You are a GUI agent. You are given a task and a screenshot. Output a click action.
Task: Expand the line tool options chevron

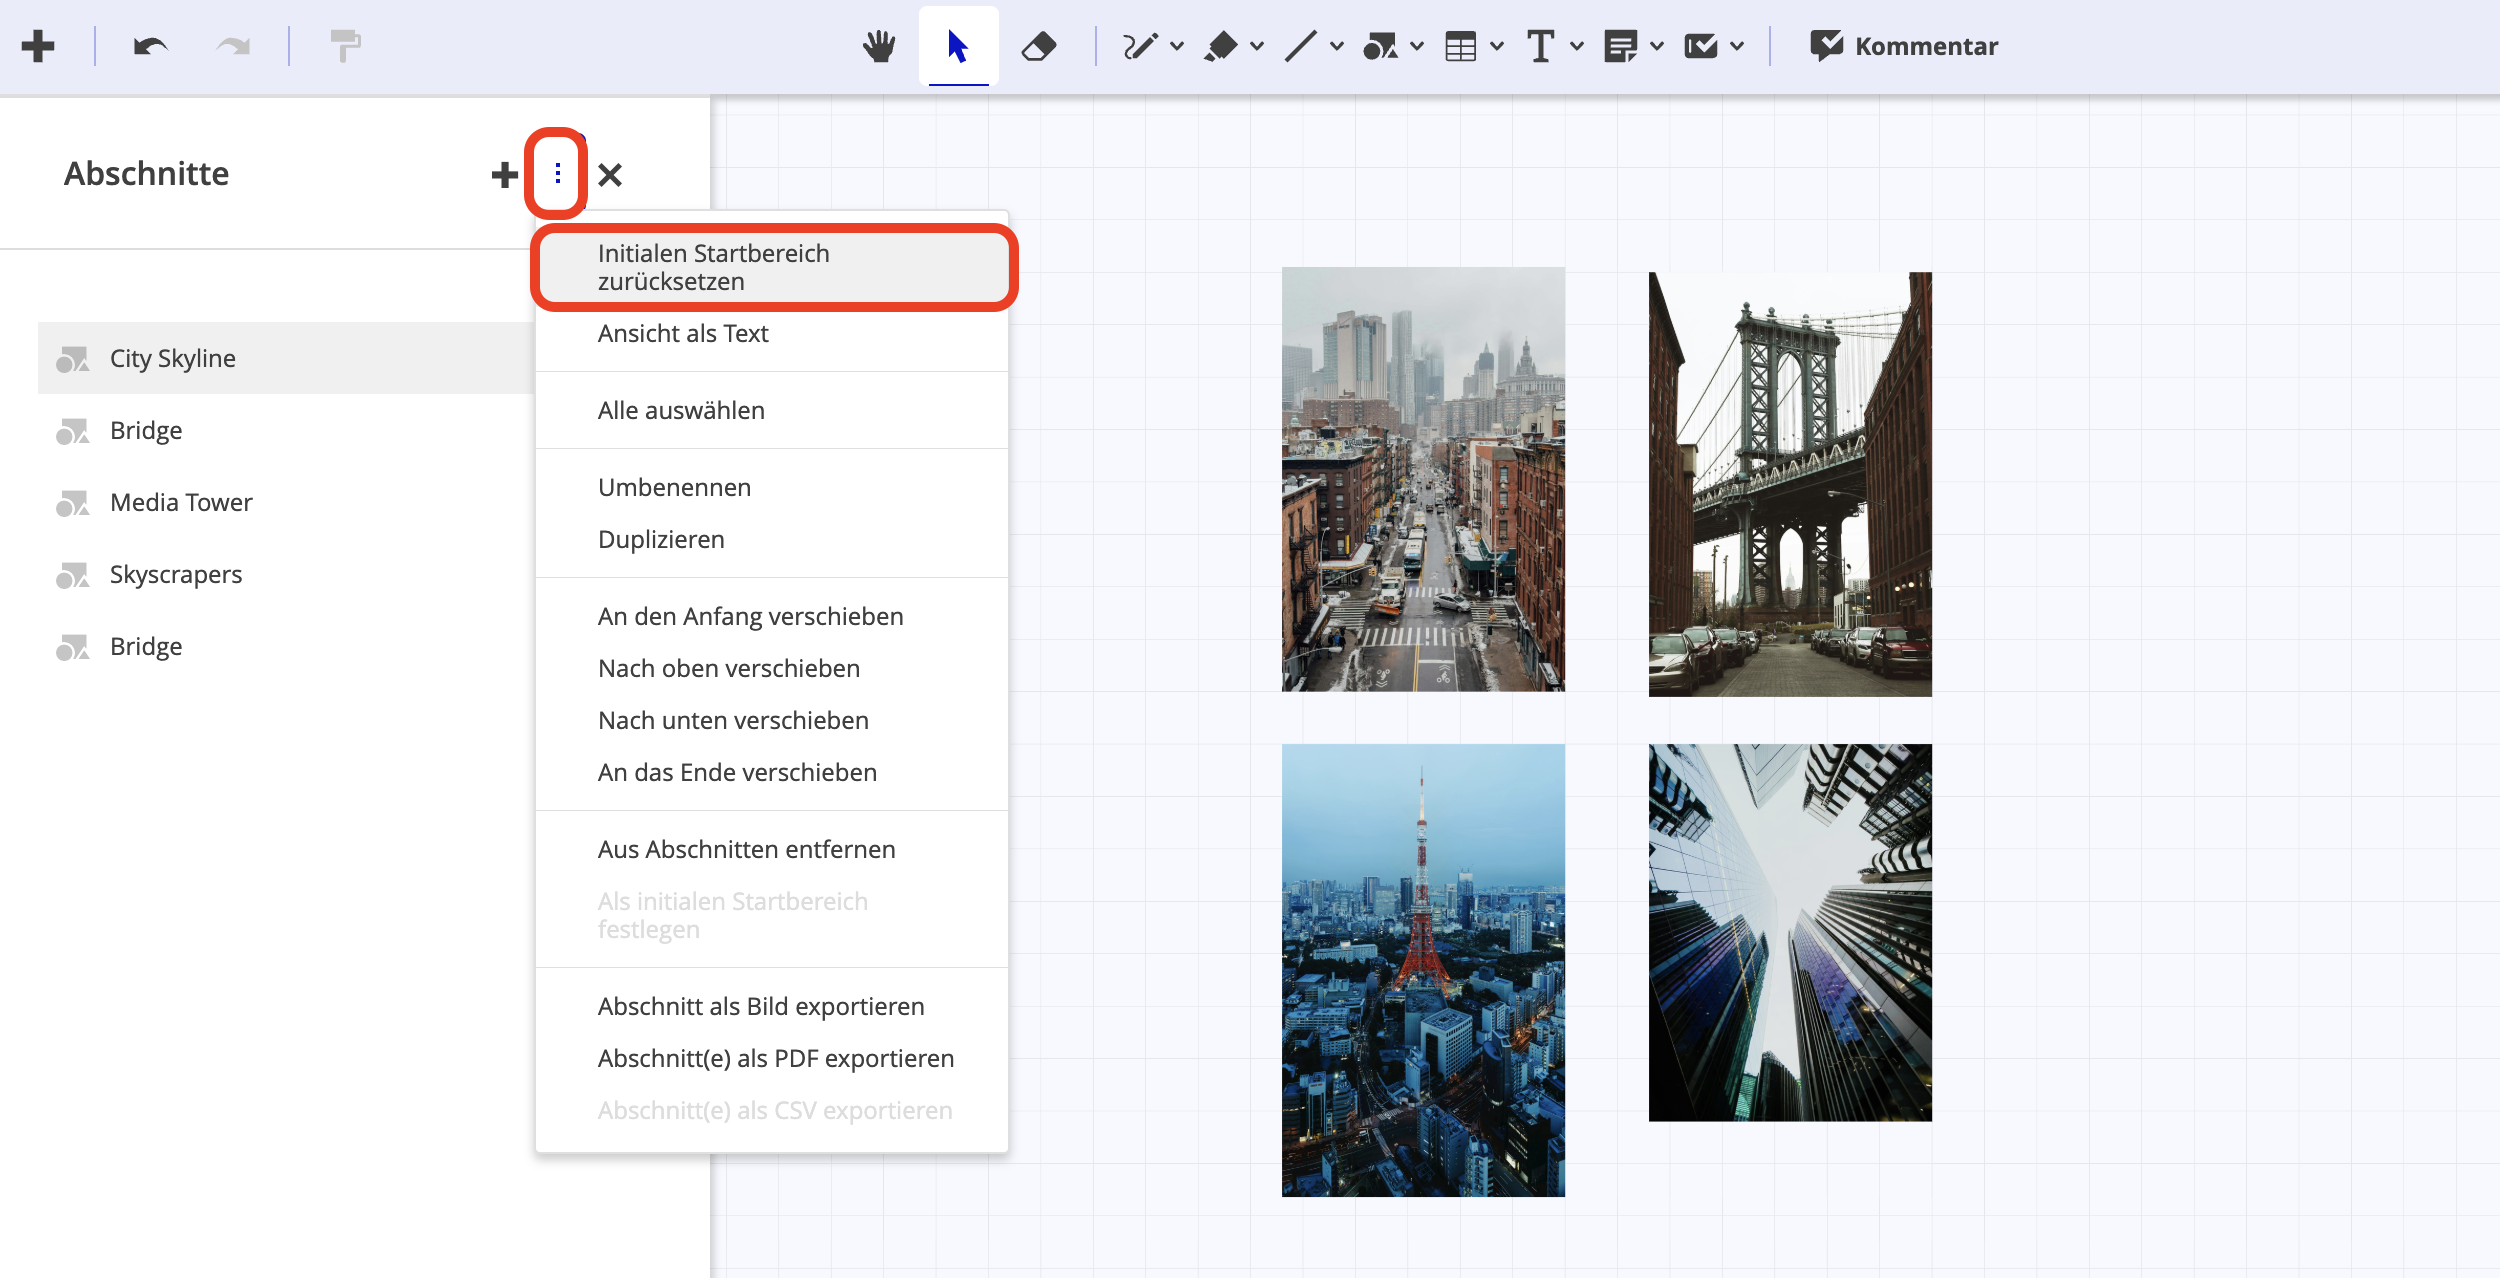point(1337,45)
